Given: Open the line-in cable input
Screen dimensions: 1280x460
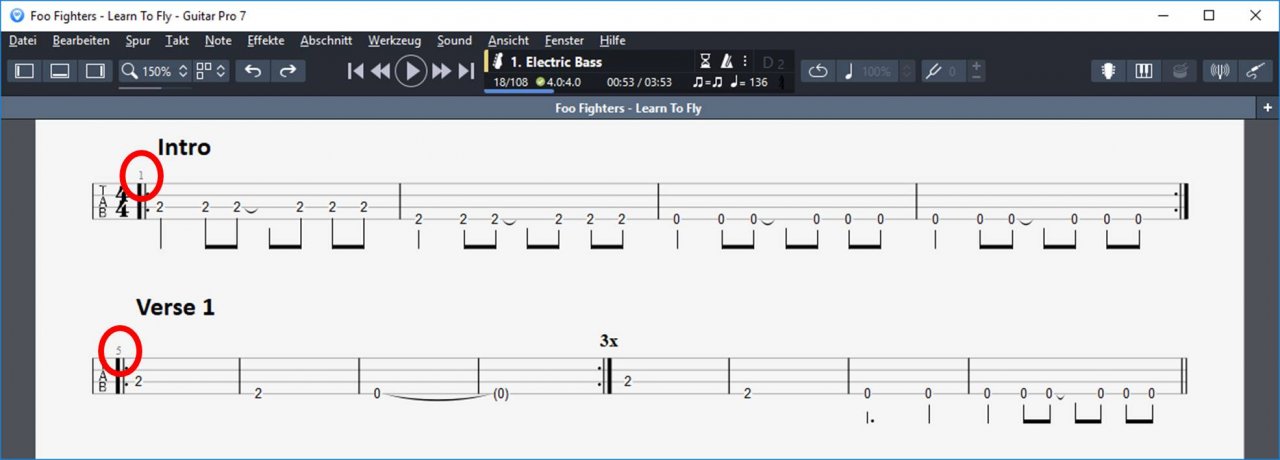Looking at the screenshot, I should pyautogui.click(x=1254, y=71).
